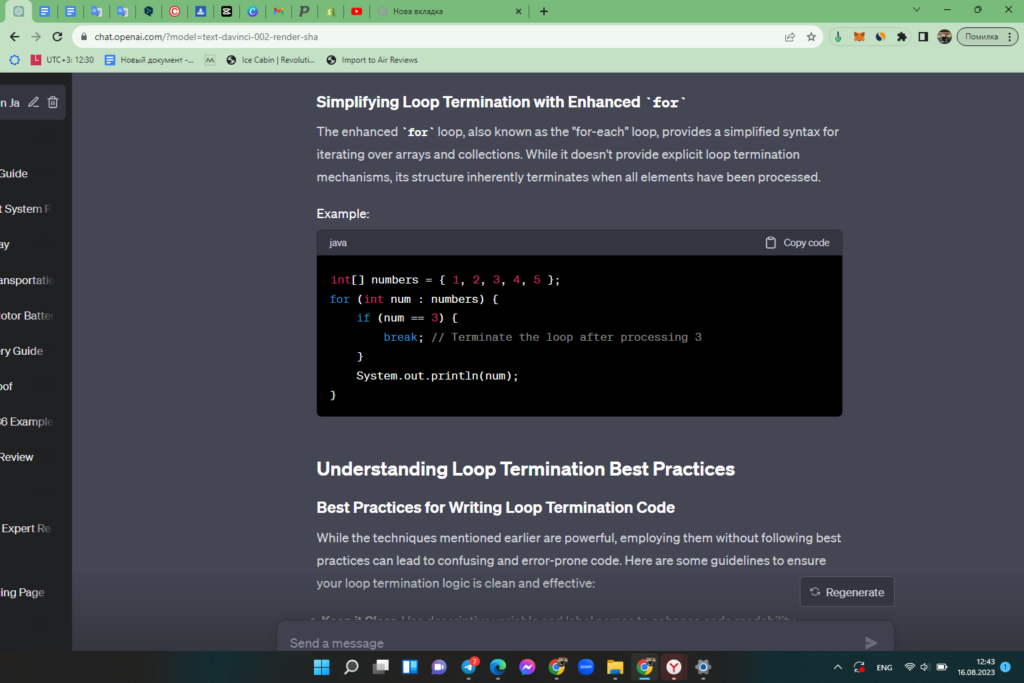
Task: Bookmark this page with the star icon
Action: tap(811, 37)
